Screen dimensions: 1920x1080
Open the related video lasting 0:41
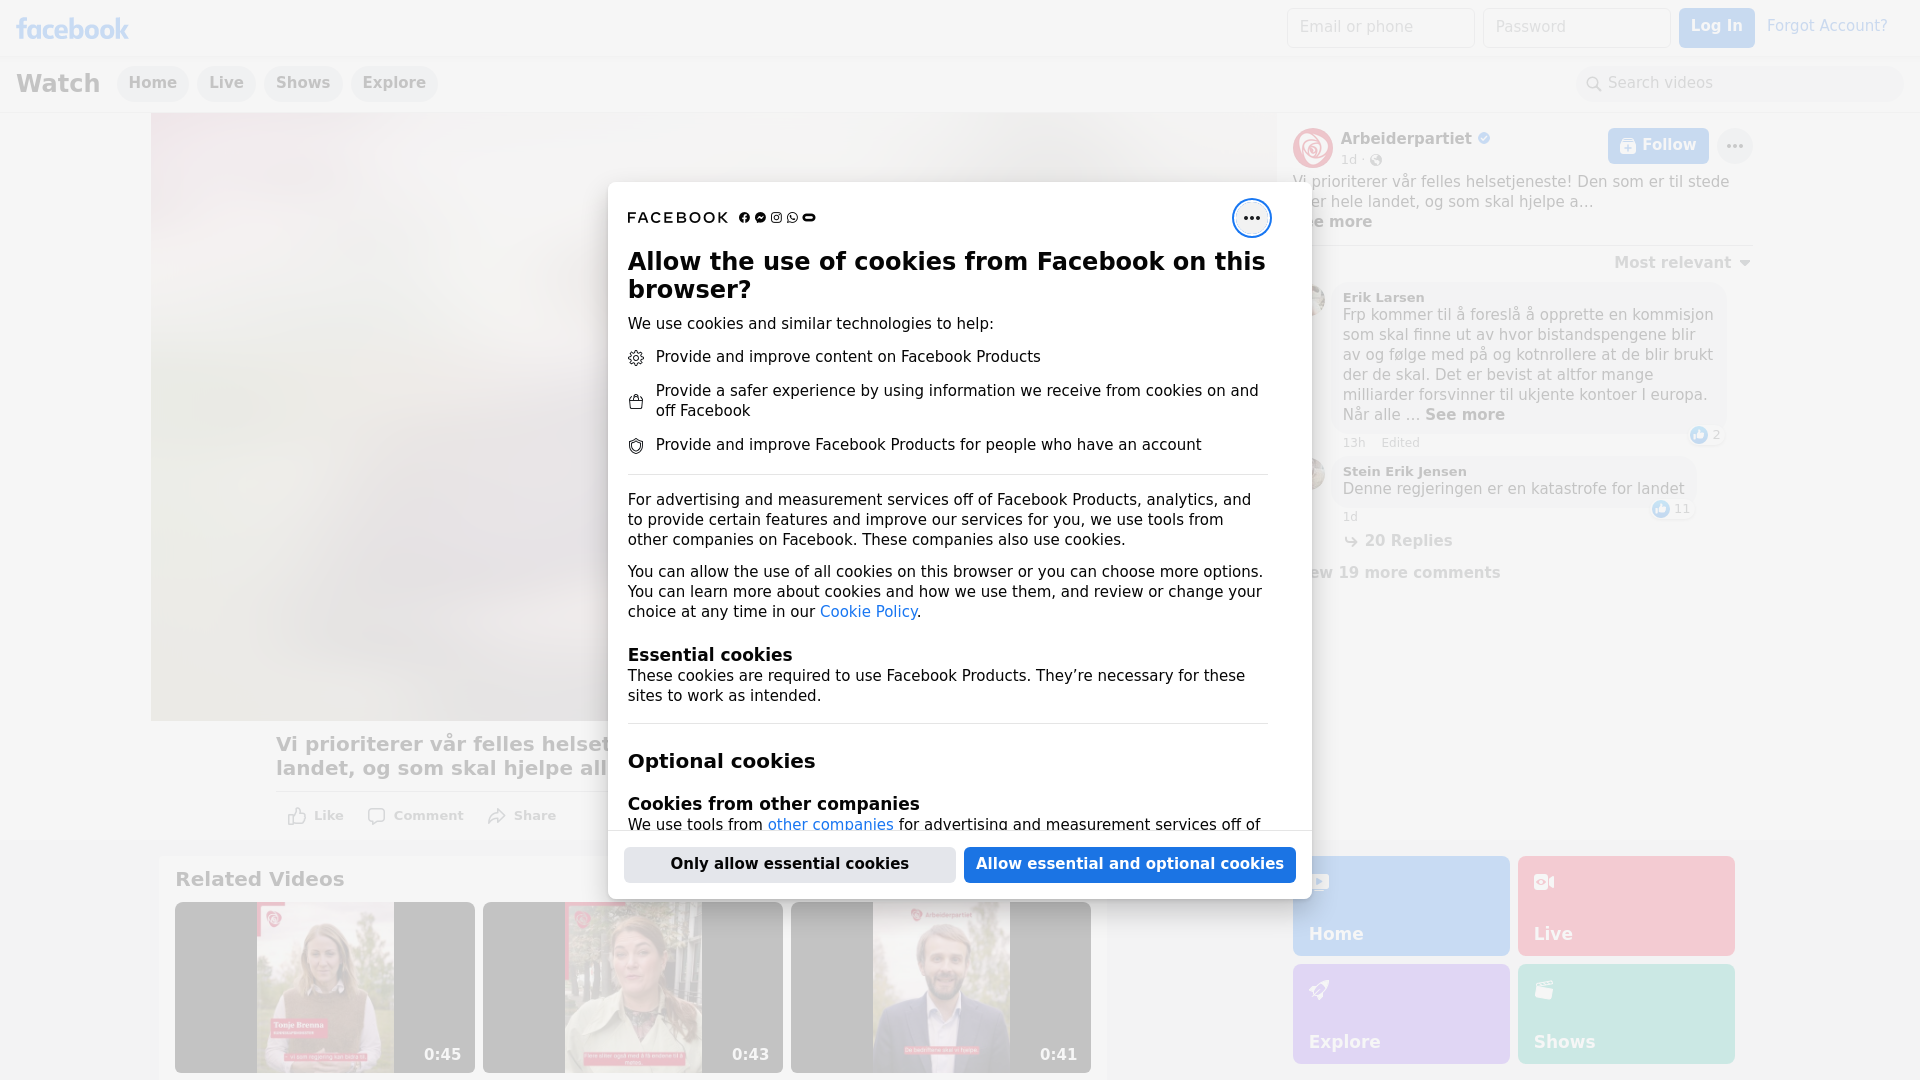(x=940, y=988)
